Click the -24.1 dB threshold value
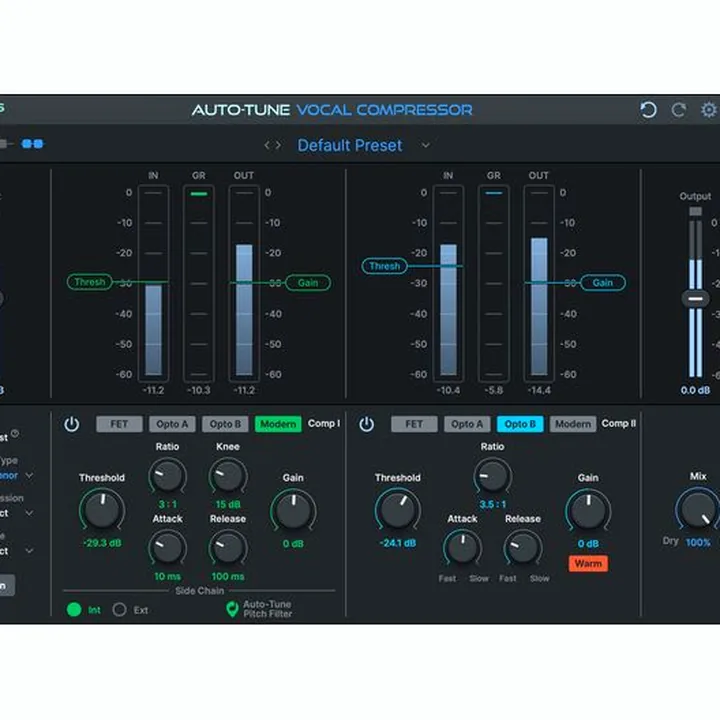The image size is (720, 720). click(398, 543)
